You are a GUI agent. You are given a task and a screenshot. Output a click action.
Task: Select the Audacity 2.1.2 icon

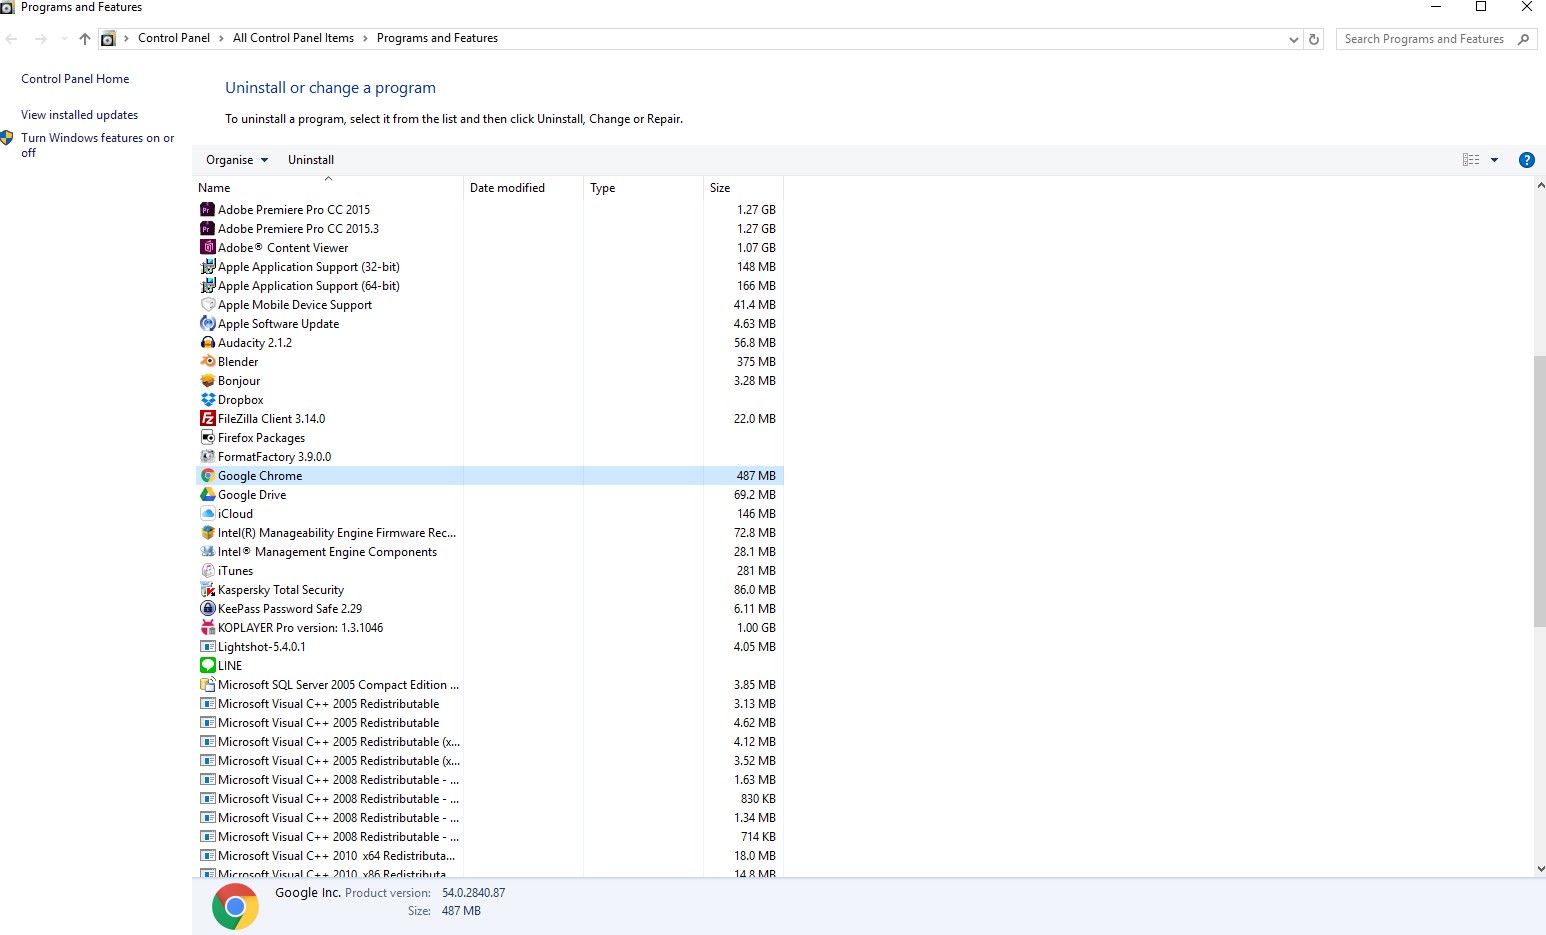pyautogui.click(x=207, y=343)
